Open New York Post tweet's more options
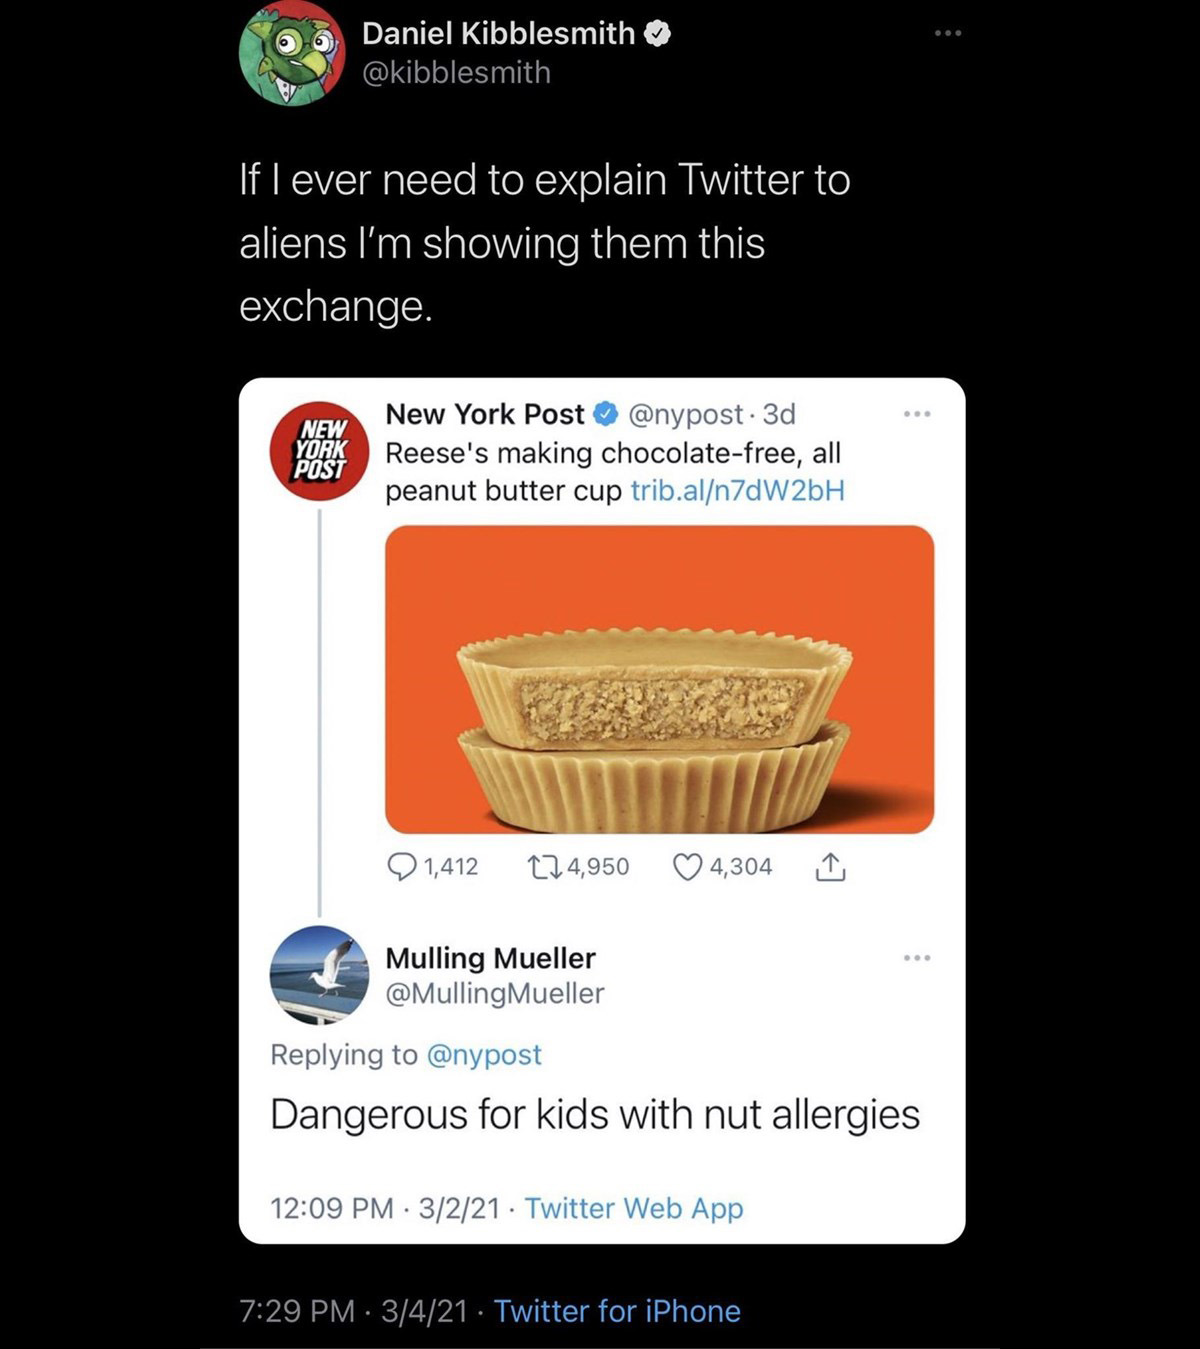Viewport: 1200px width, 1349px height. click(x=916, y=414)
